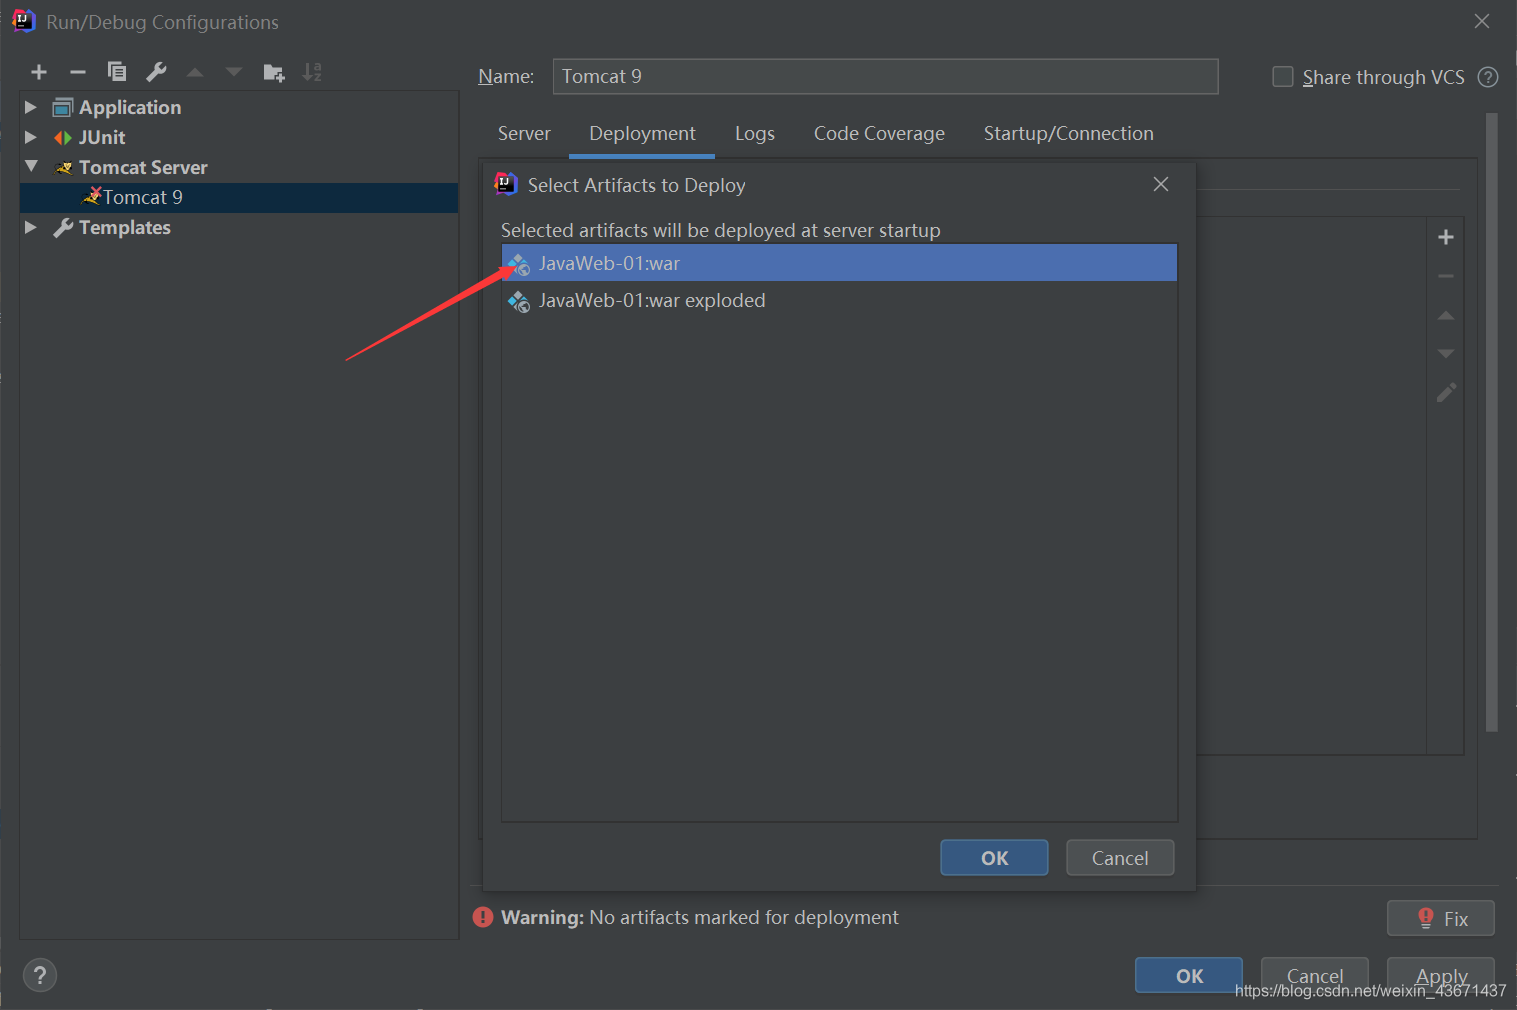The width and height of the screenshot is (1517, 1010).
Task: Click the JUnit node icon
Action: [x=63, y=137]
